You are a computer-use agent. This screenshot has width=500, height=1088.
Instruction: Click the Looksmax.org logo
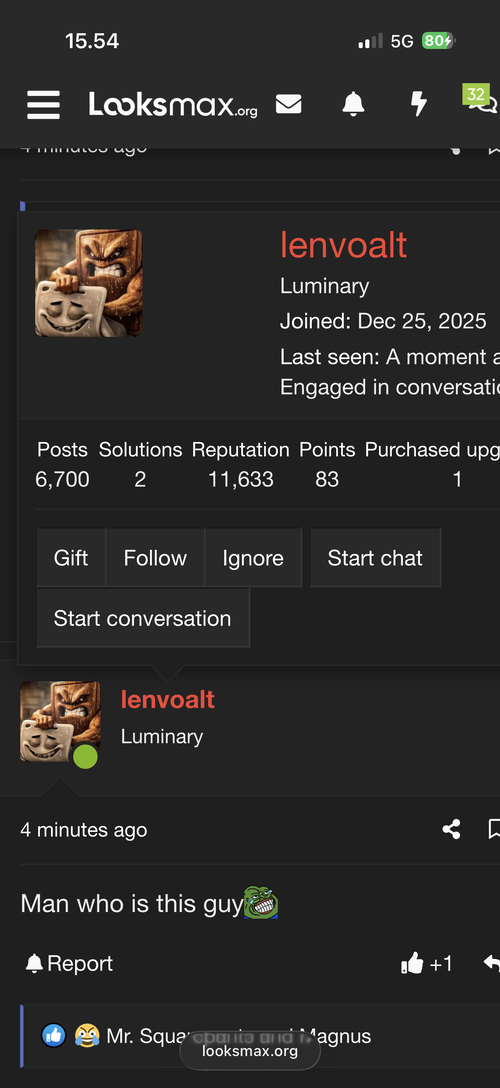(173, 105)
